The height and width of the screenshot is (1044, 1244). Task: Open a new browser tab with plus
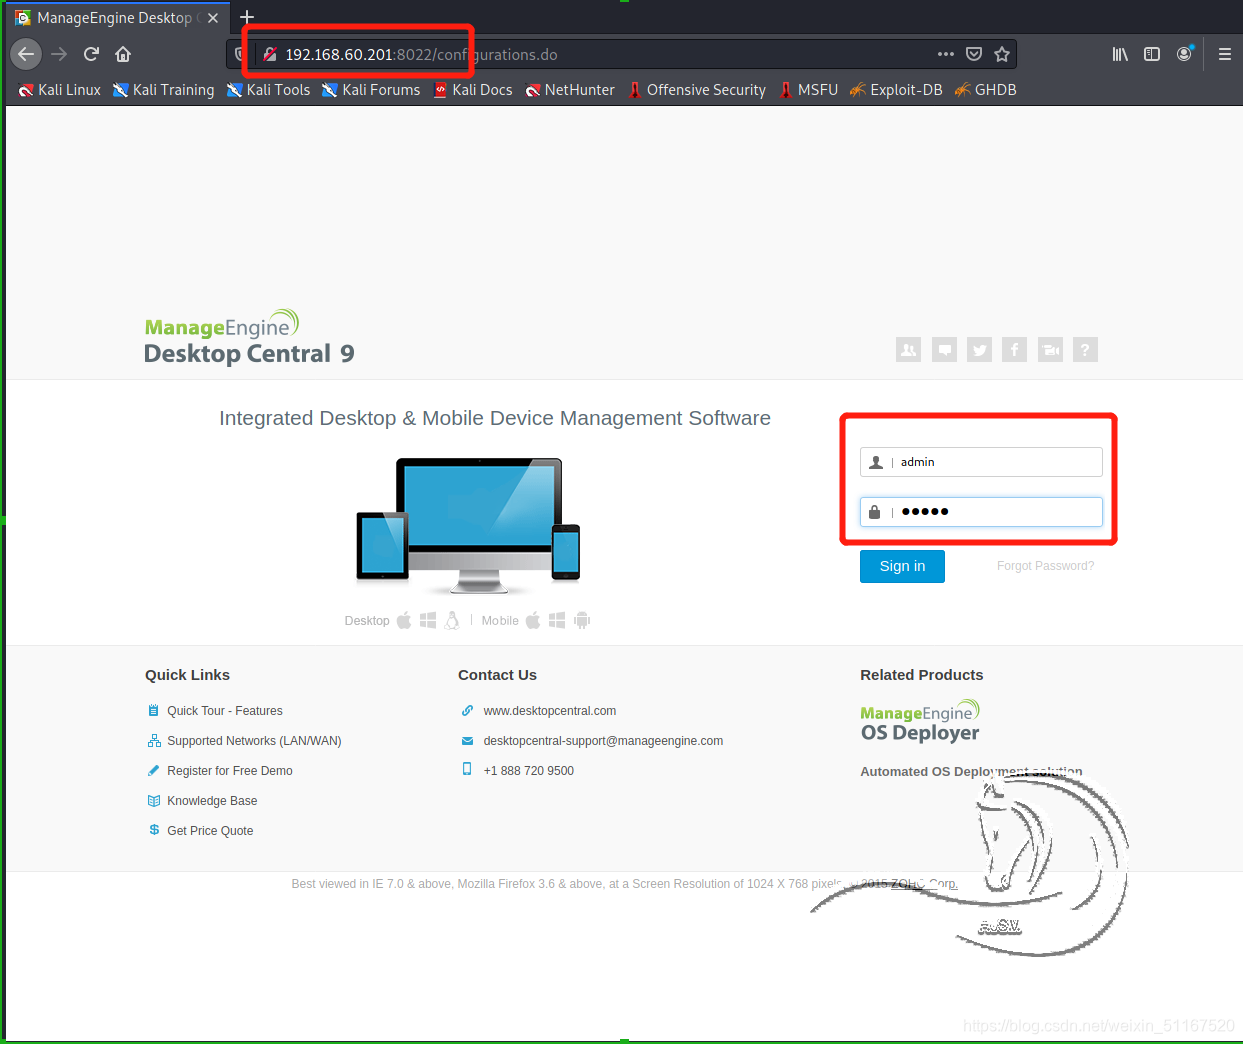pyautogui.click(x=247, y=17)
